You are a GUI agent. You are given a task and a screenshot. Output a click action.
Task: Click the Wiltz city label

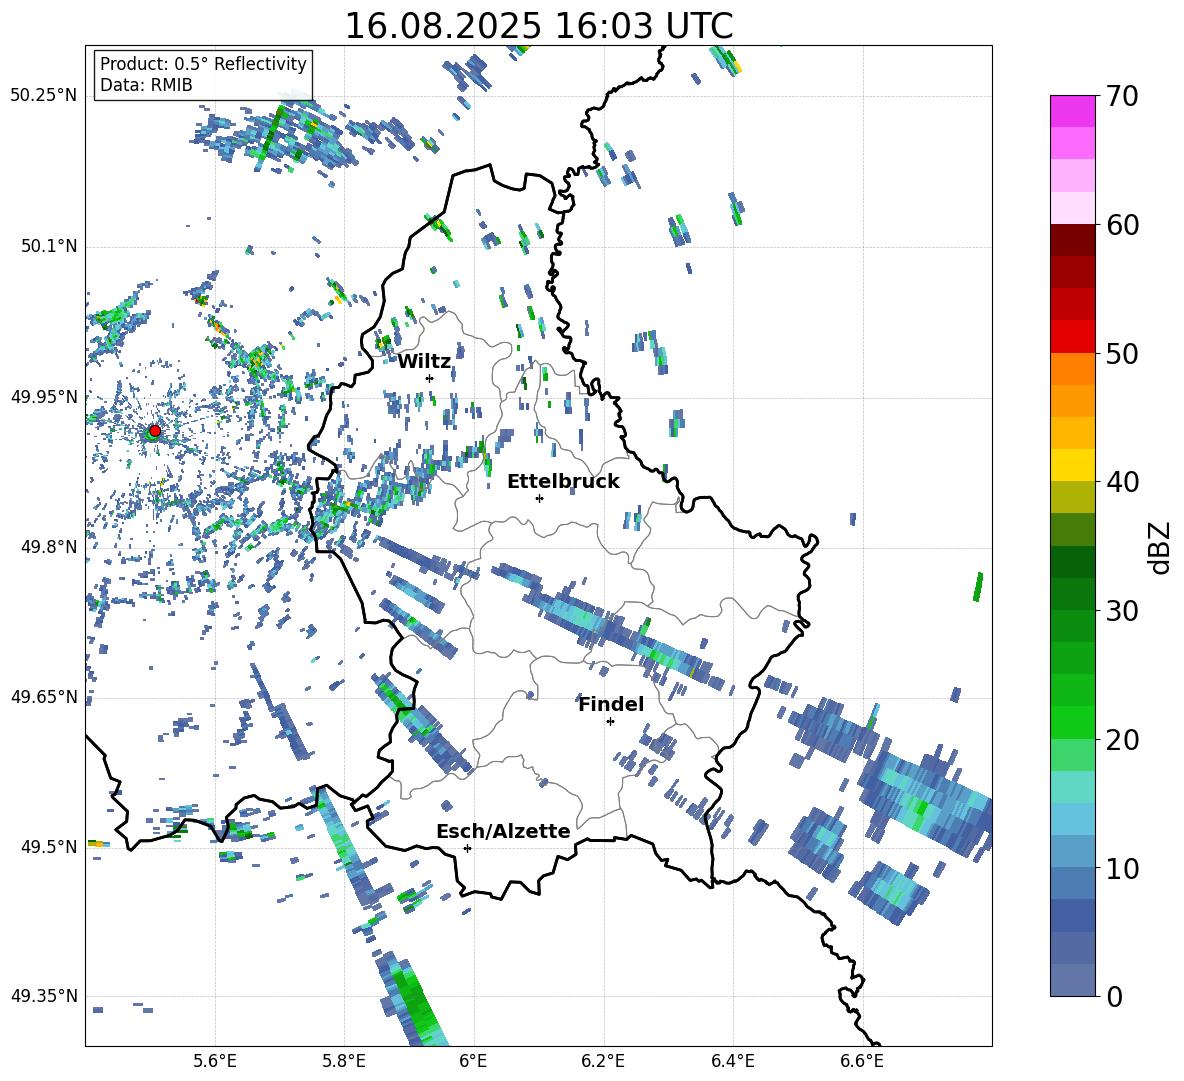click(x=424, y=362)
